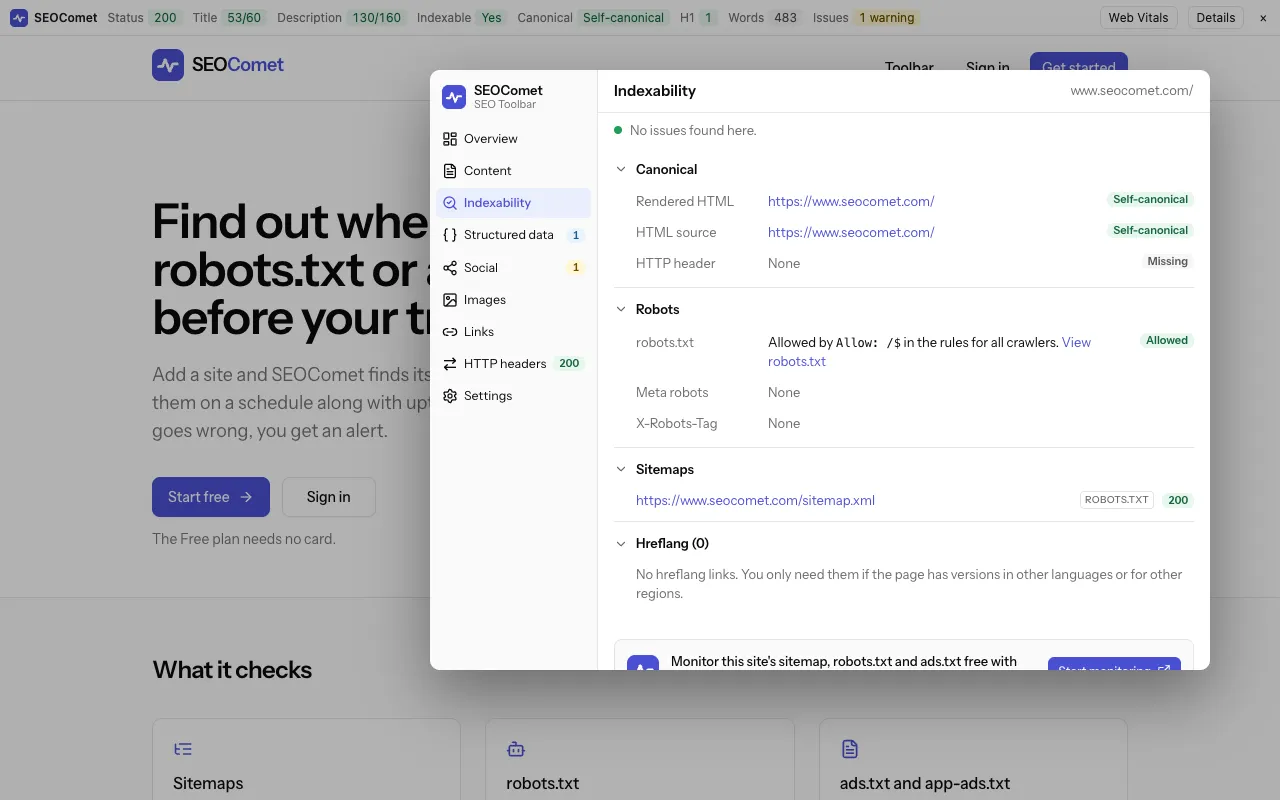
Task: Open the Web Vitals button
Action: pyautogui.click(x=1138, y=18)
